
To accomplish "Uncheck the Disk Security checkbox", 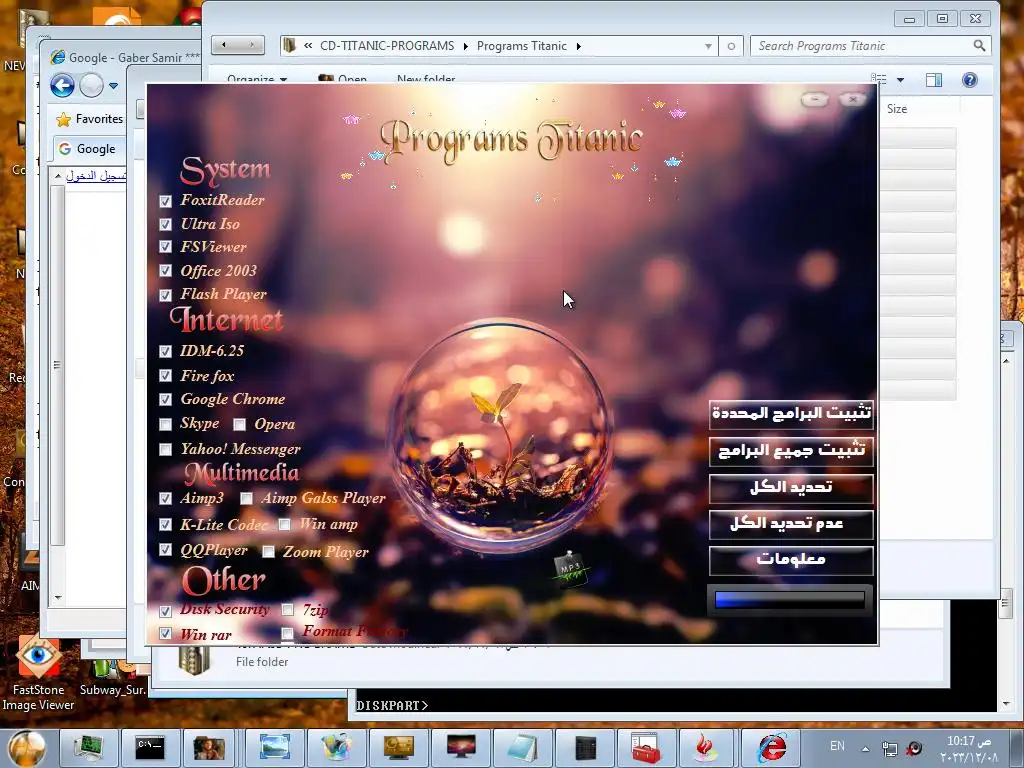I will click(x=166, y=611).
